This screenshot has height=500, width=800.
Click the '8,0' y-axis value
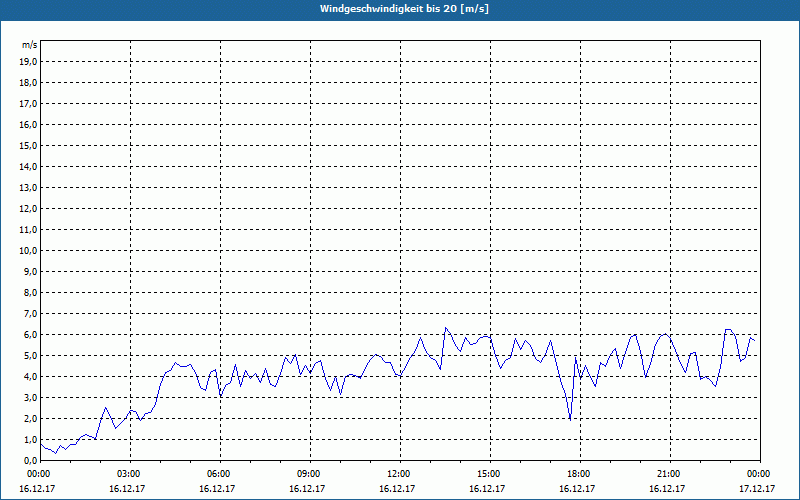[x=30, y=292]
